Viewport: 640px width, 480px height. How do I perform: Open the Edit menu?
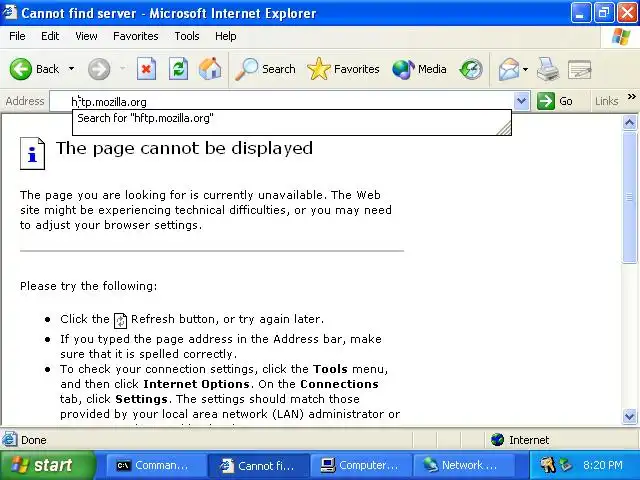50,36
